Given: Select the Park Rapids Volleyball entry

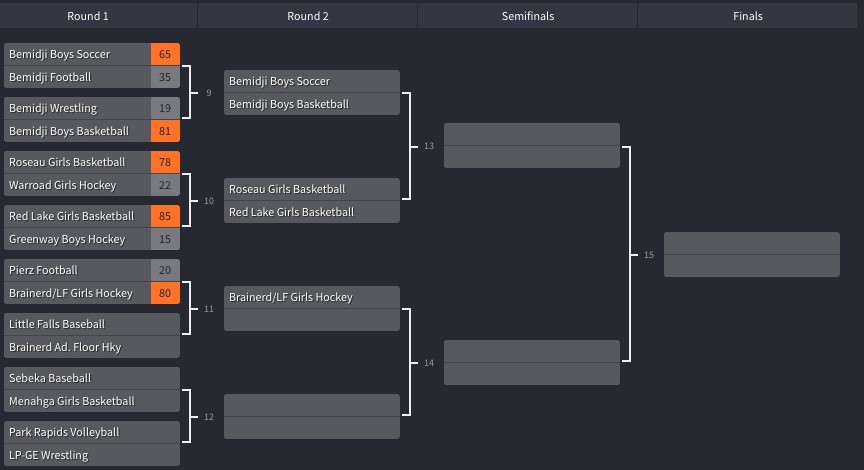Looking at the screenshot, I should coord(91,432).
